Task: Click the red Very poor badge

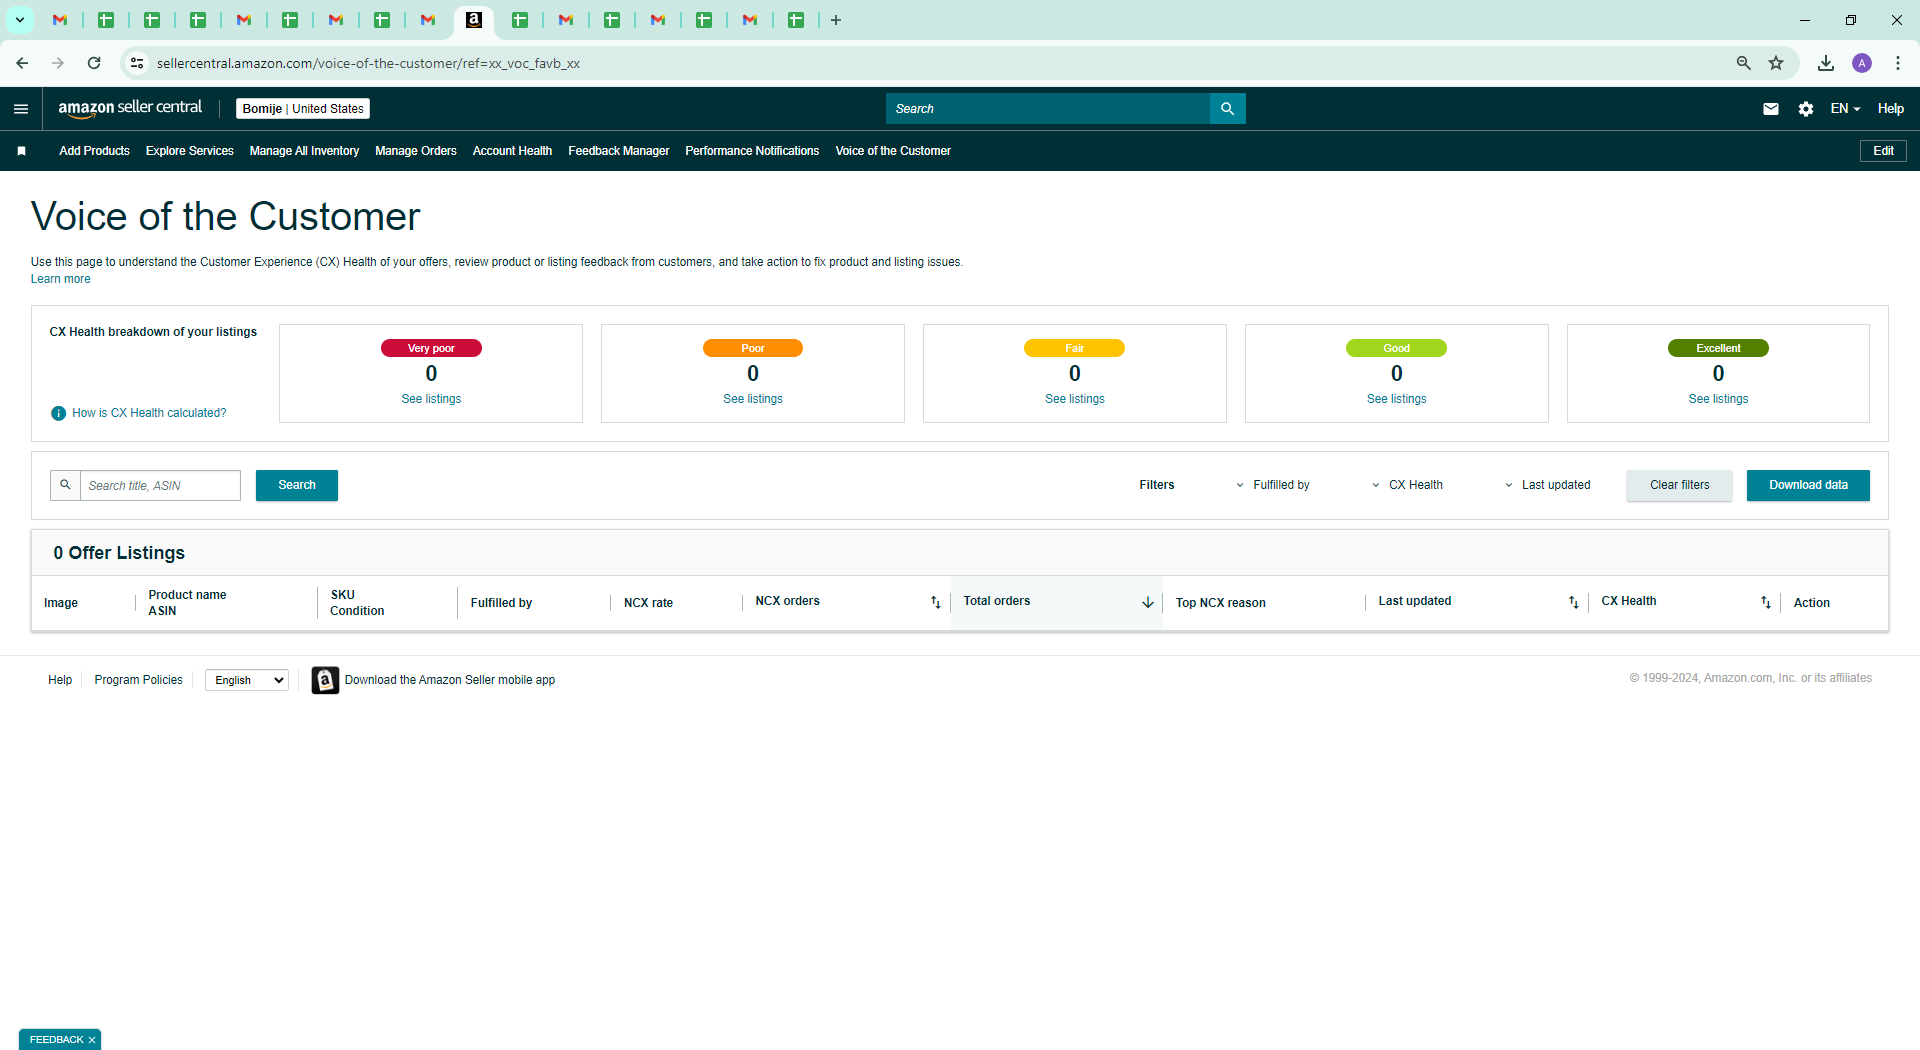Action: 431,348
